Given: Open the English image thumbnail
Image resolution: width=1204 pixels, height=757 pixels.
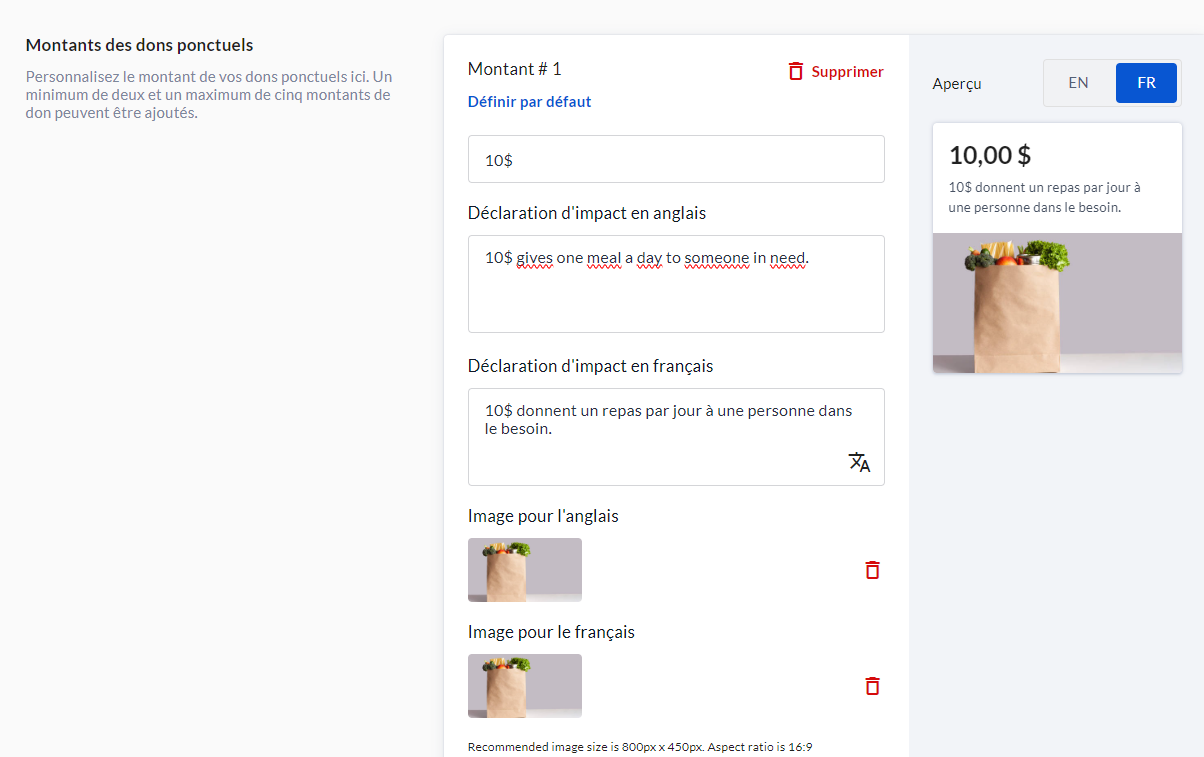Looking at the screenshot, I should pyautogui.click(x=525, y=570).
